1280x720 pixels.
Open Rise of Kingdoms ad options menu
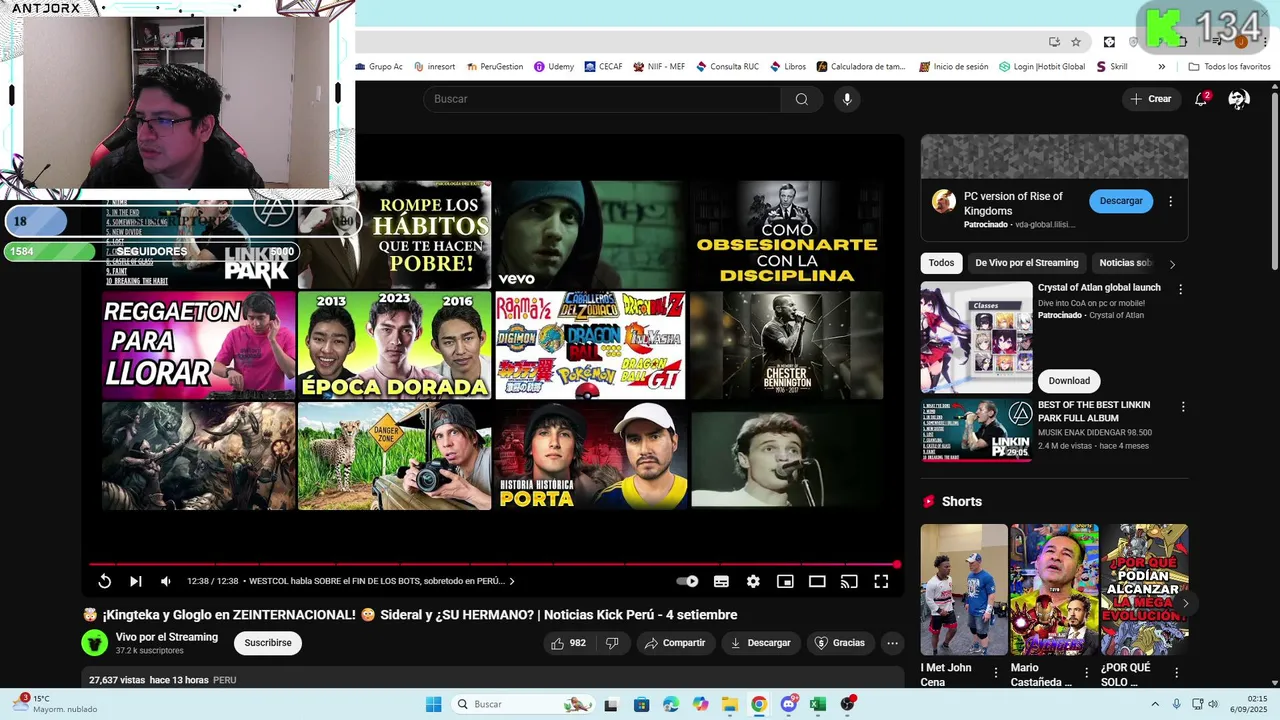(1171, 201)
